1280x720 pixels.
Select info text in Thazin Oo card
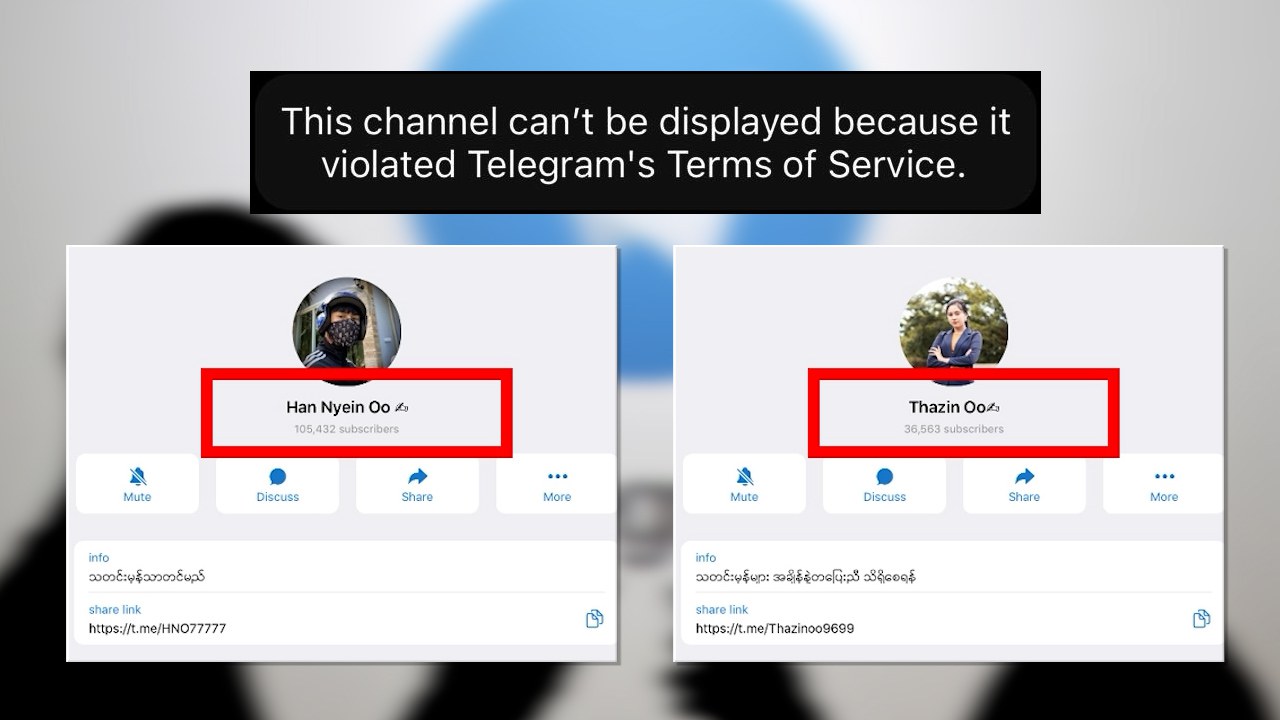(806, 577)
